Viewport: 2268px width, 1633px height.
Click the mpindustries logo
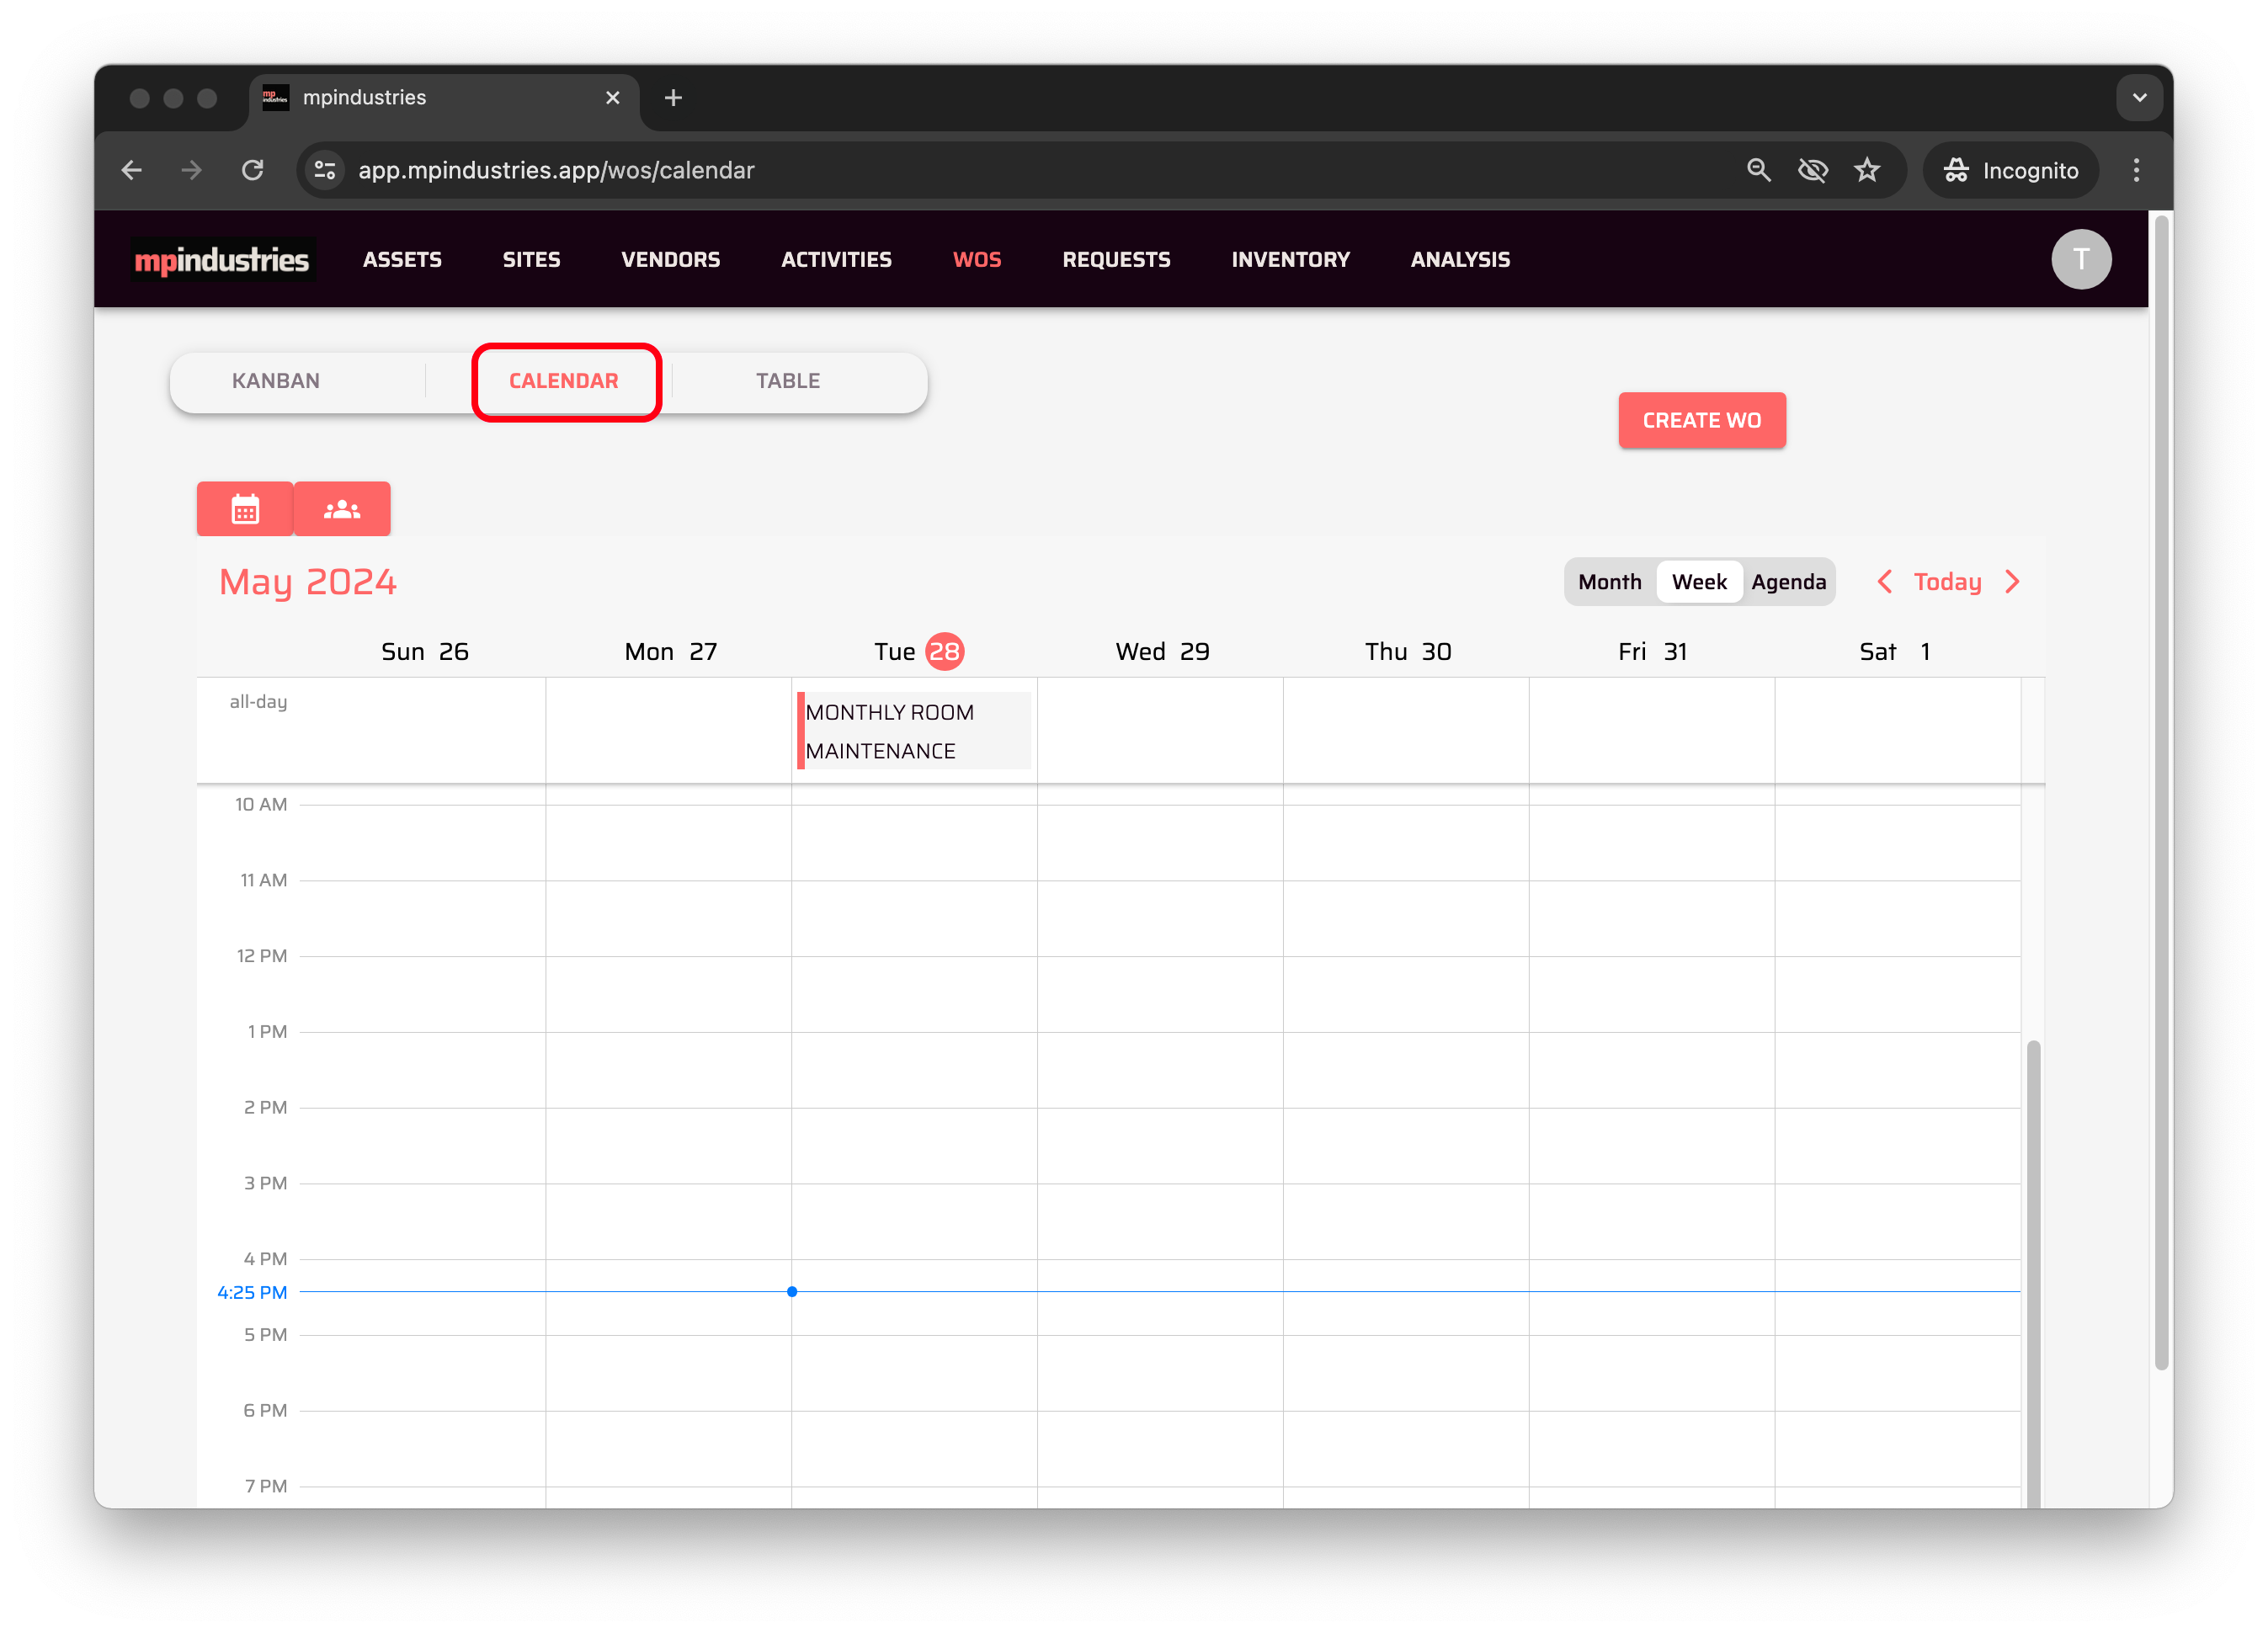[x=222, y=260]
